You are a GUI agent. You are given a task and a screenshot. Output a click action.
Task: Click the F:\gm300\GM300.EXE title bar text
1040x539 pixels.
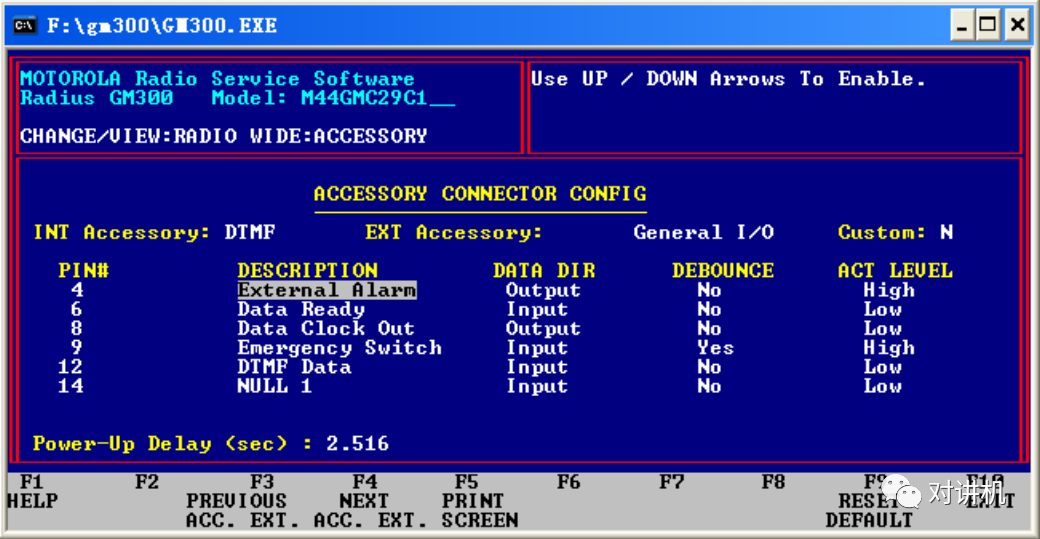[x=162, y=26]
